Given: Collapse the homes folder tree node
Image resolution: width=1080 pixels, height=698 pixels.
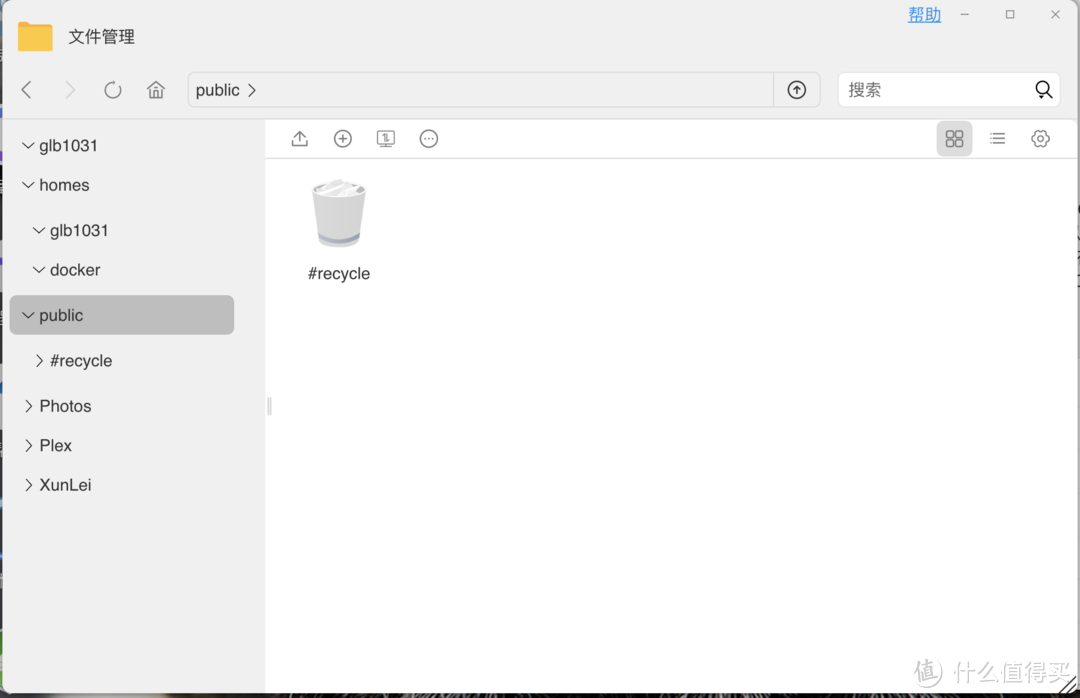Looking at the screenshot, I should (x=28, y=186).
